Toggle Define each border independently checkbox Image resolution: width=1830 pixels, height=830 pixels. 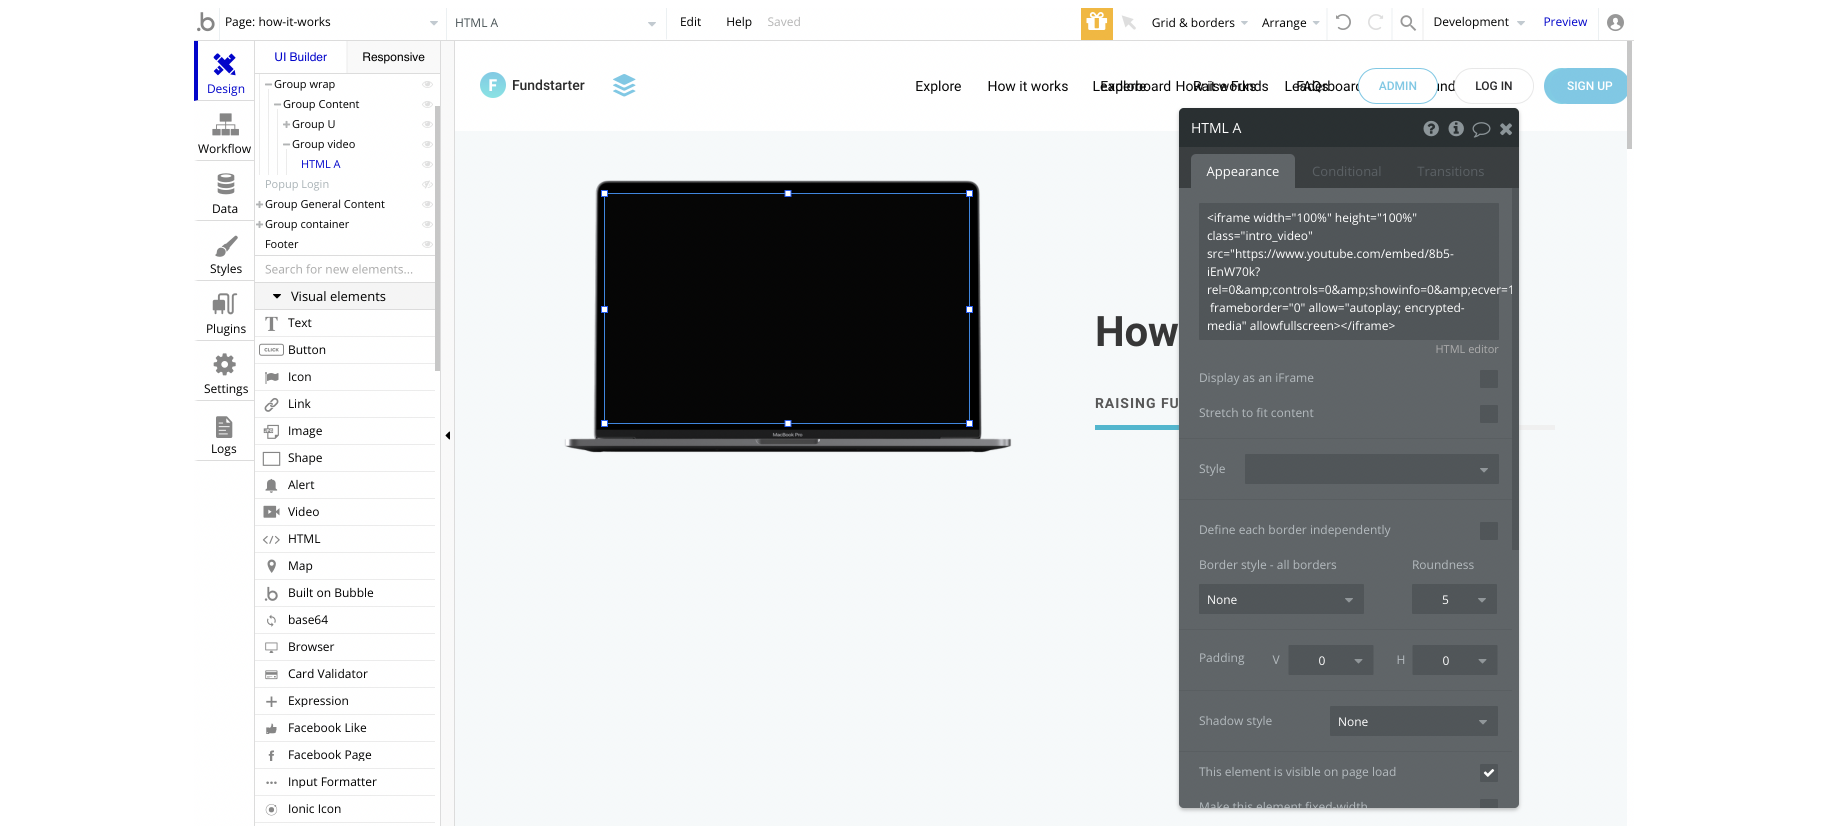pos(1488,531)
